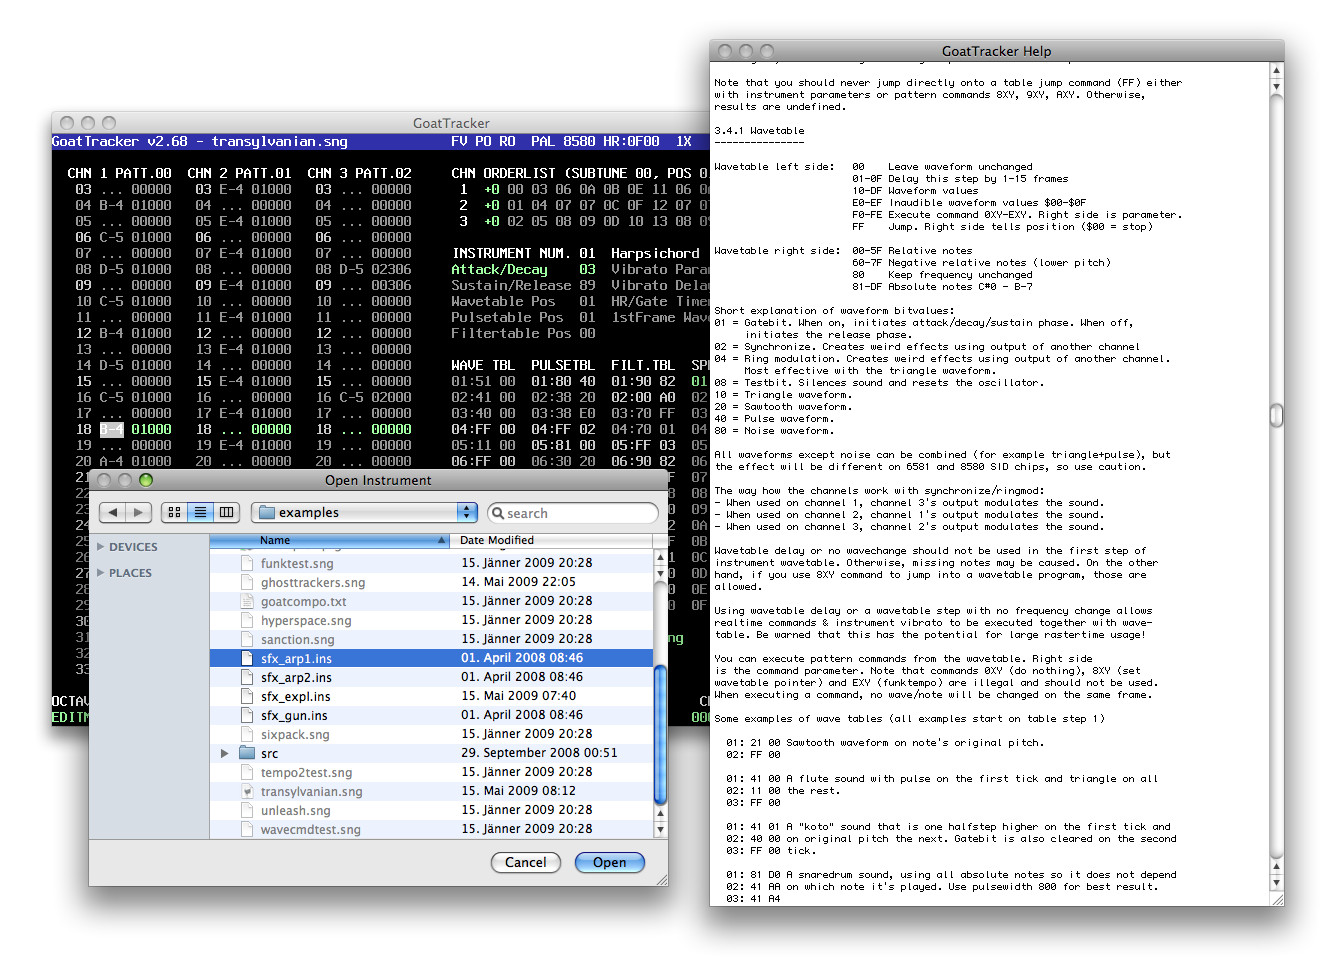Click "Wavetable right side:" text in Help
This screenshot has width=1342, height=971.
(x=777, y=251)
